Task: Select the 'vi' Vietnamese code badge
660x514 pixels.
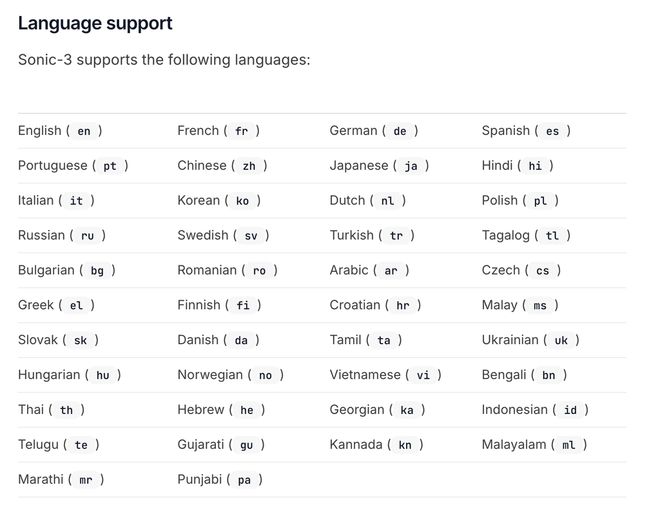Action: tap(423, 375)
